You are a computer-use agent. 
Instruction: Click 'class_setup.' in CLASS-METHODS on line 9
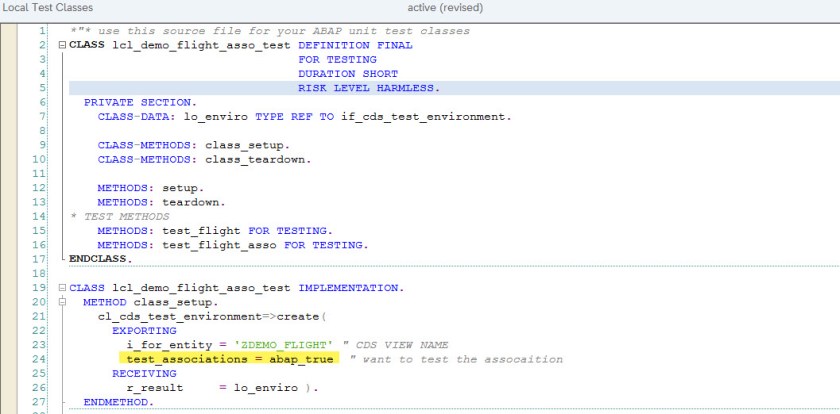[x=248, y=145]
